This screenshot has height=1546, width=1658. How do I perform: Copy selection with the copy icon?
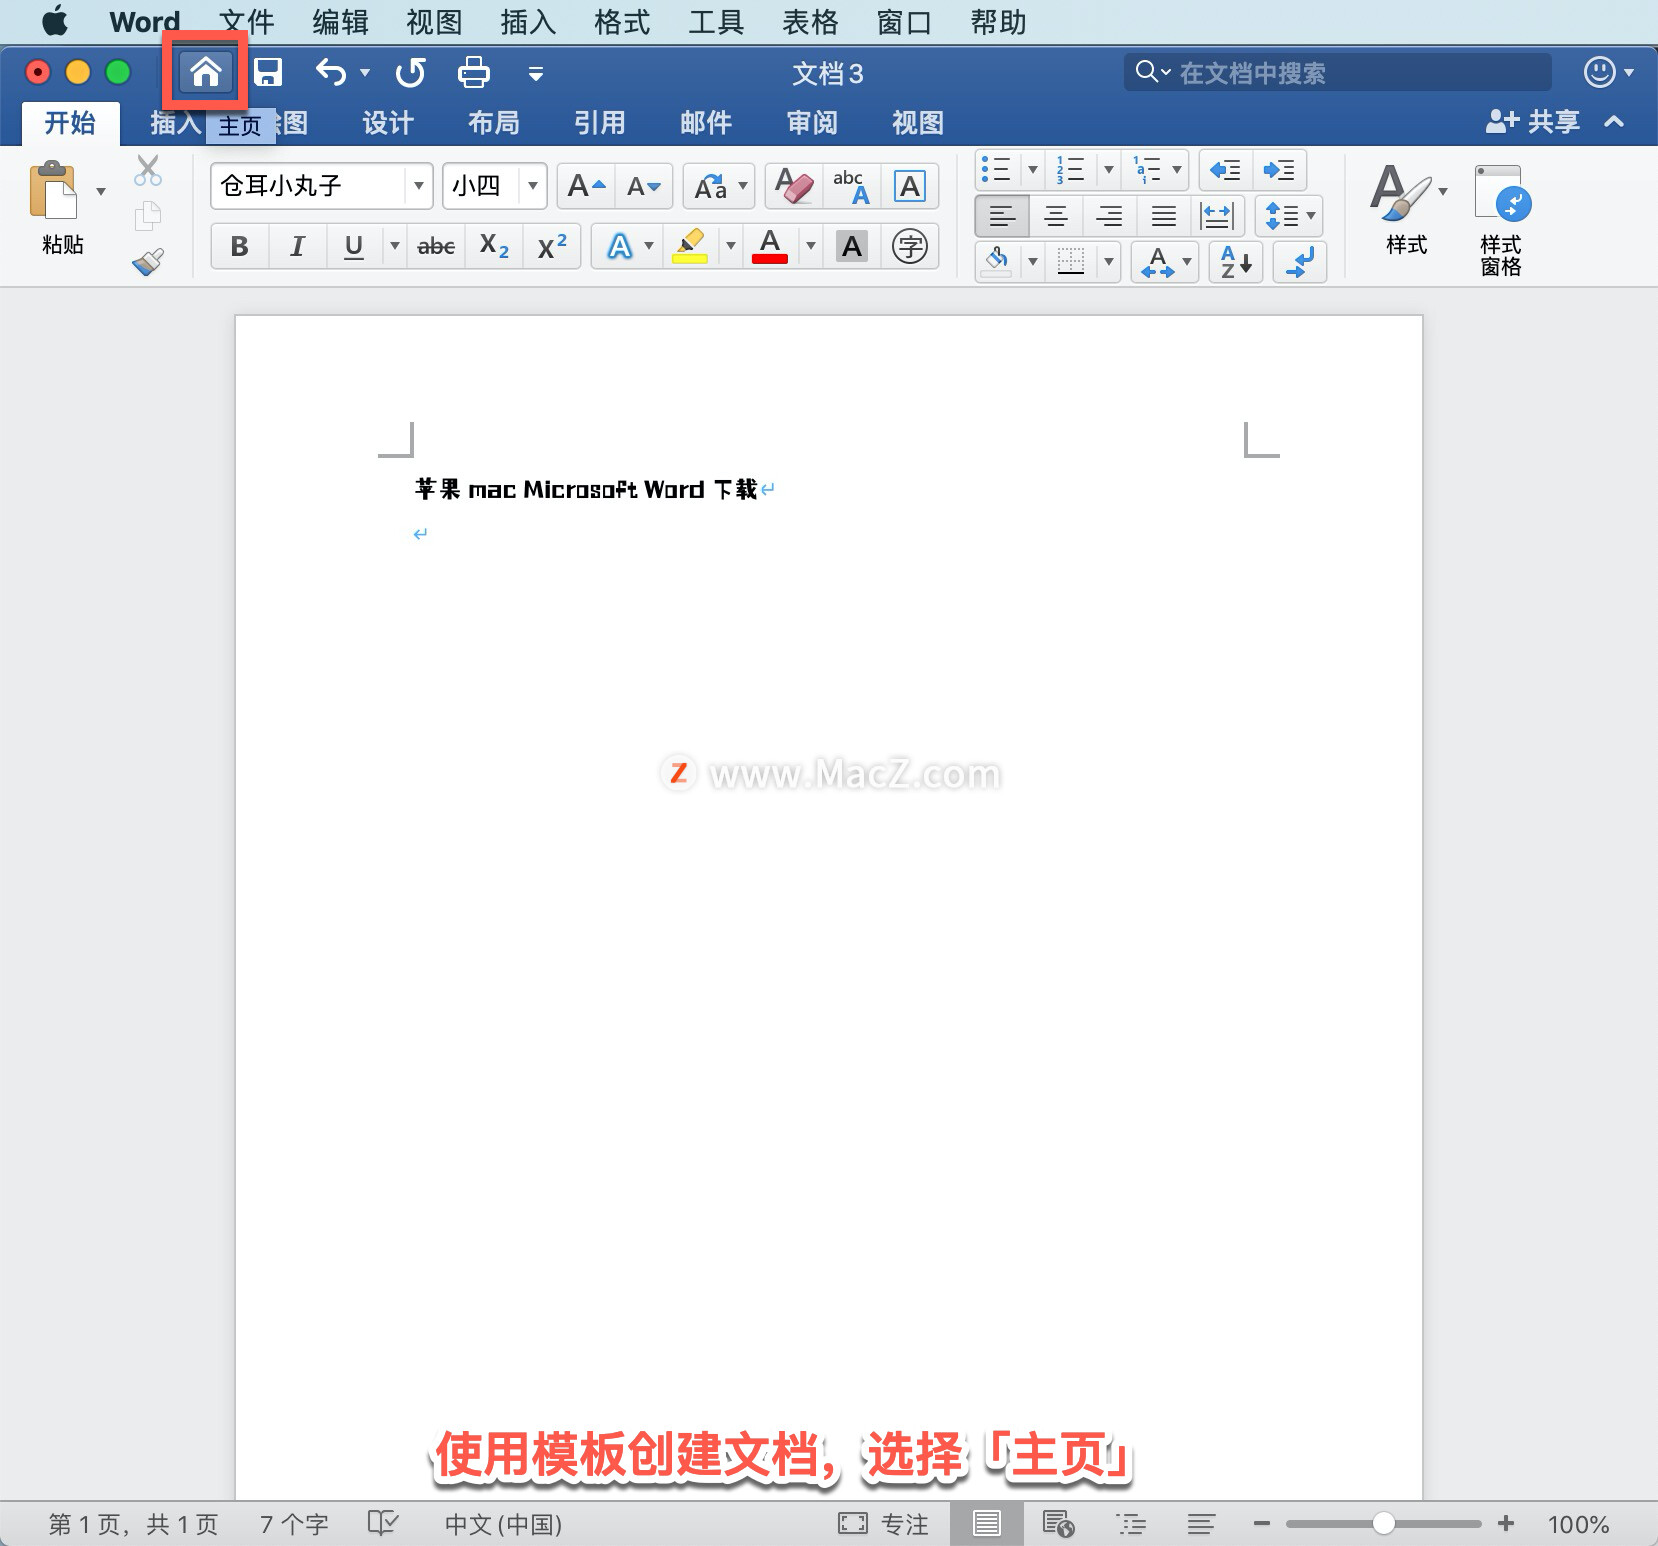pos(148,215)
